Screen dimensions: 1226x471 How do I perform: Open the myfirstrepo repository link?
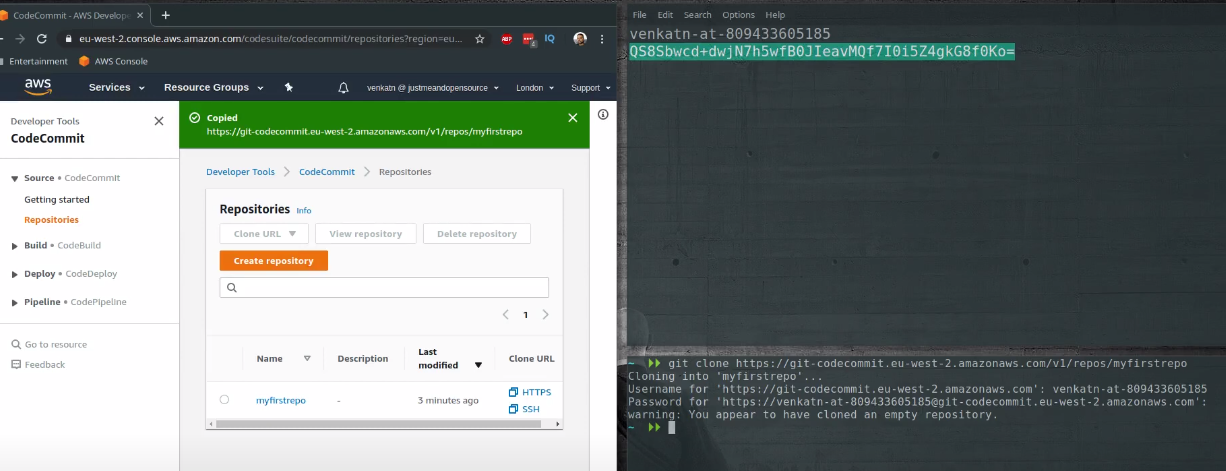pos(281,400)
